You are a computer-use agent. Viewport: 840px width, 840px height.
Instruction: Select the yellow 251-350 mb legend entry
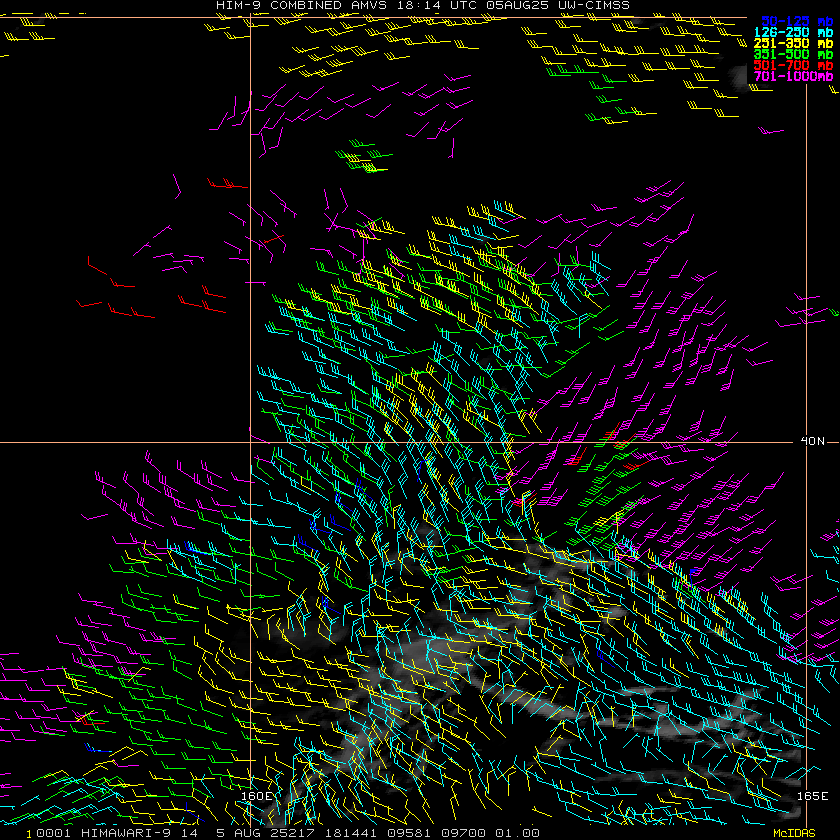point(793,43)
